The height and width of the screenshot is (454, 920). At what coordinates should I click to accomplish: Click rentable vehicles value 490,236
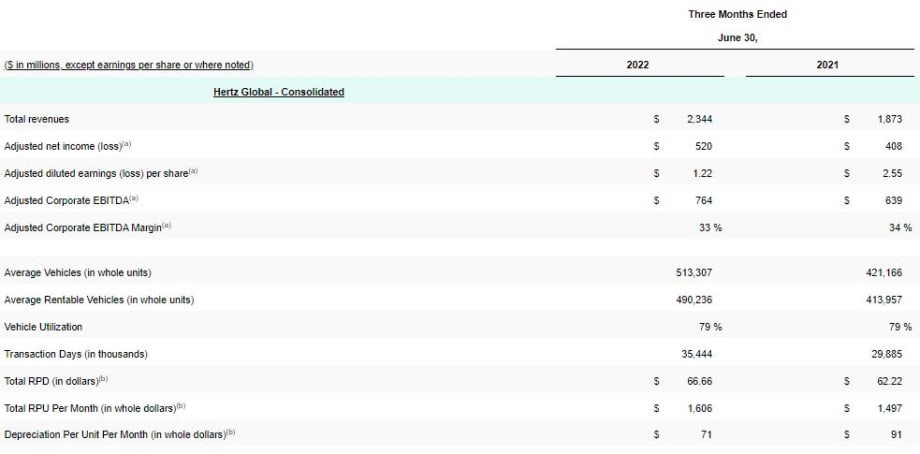(695, 300)
